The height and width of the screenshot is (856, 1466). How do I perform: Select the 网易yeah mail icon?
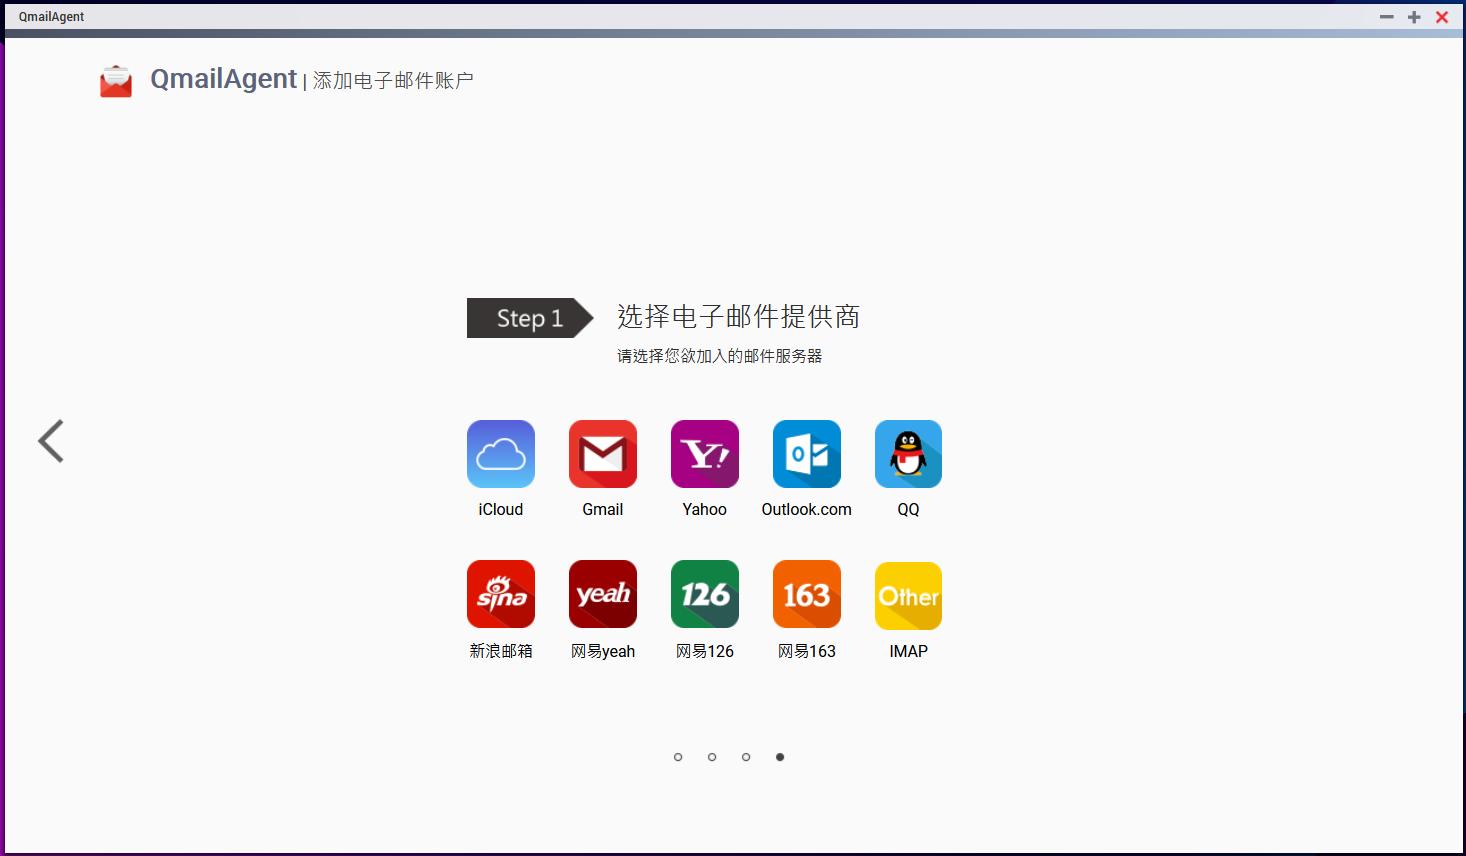602,595
